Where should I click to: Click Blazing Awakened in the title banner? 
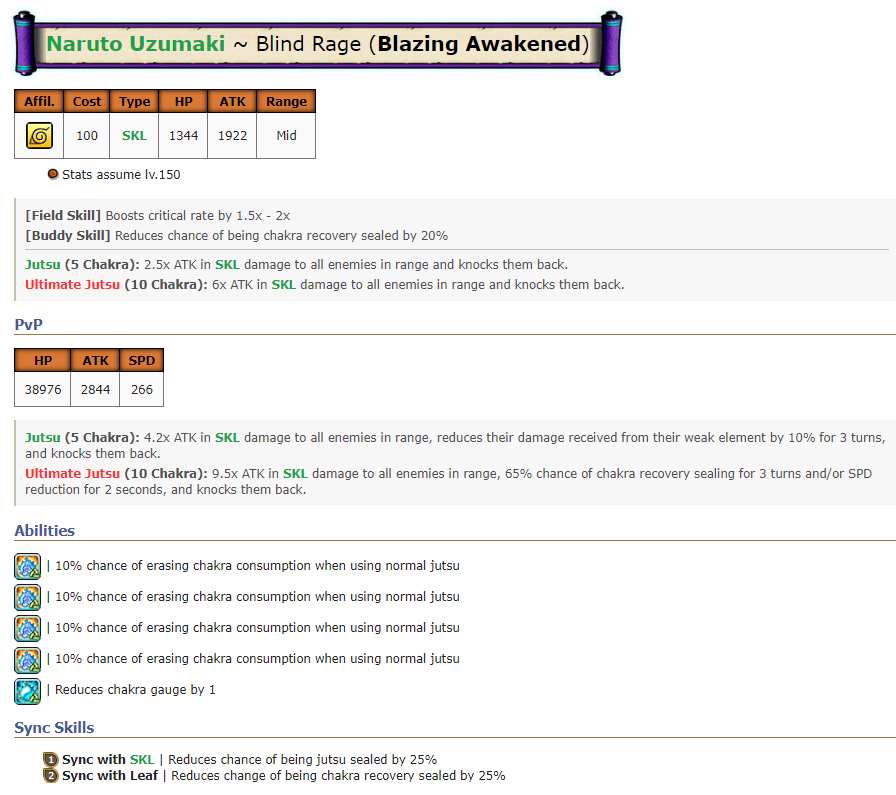pyautogui.click(x=479, y=44)
